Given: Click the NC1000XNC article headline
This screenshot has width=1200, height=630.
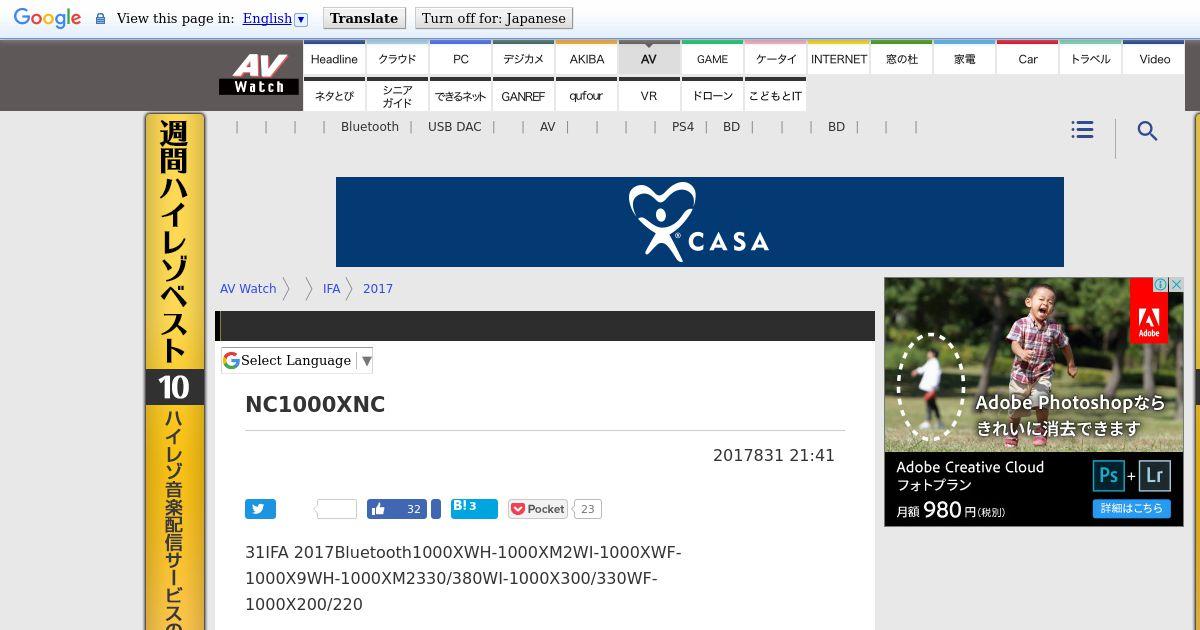Looking at the screenshot, I should click(315, 405).
